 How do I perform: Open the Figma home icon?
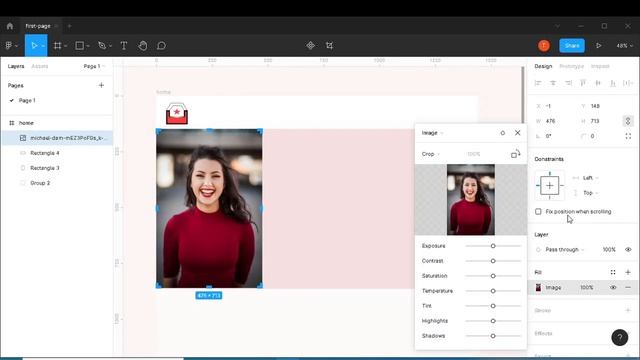tap(10, 26)
